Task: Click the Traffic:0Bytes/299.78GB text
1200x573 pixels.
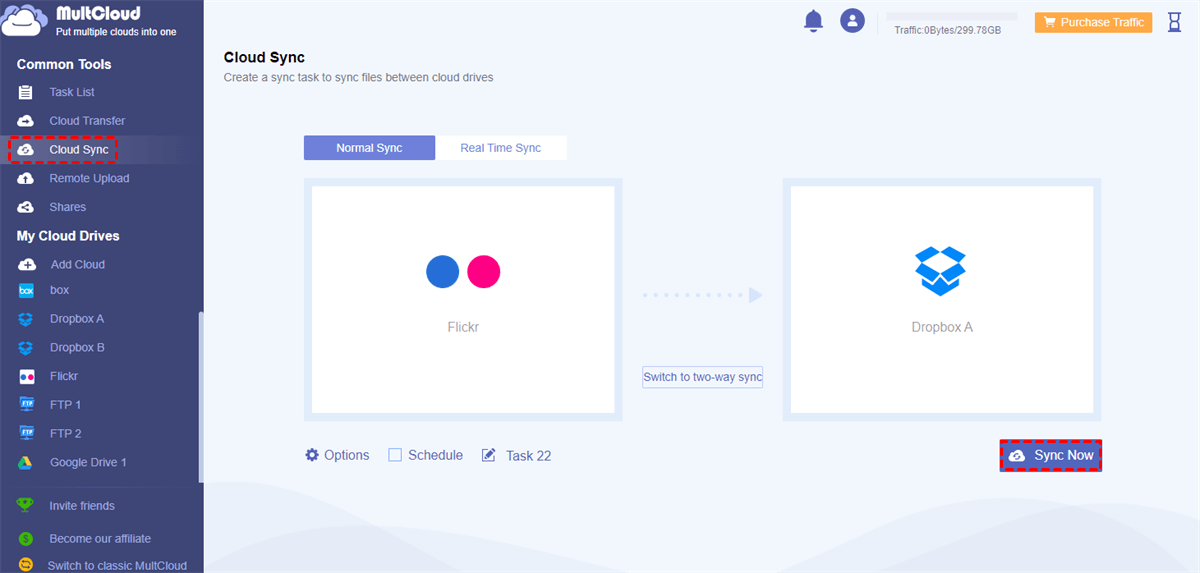Action: click(x=947, y=30)
